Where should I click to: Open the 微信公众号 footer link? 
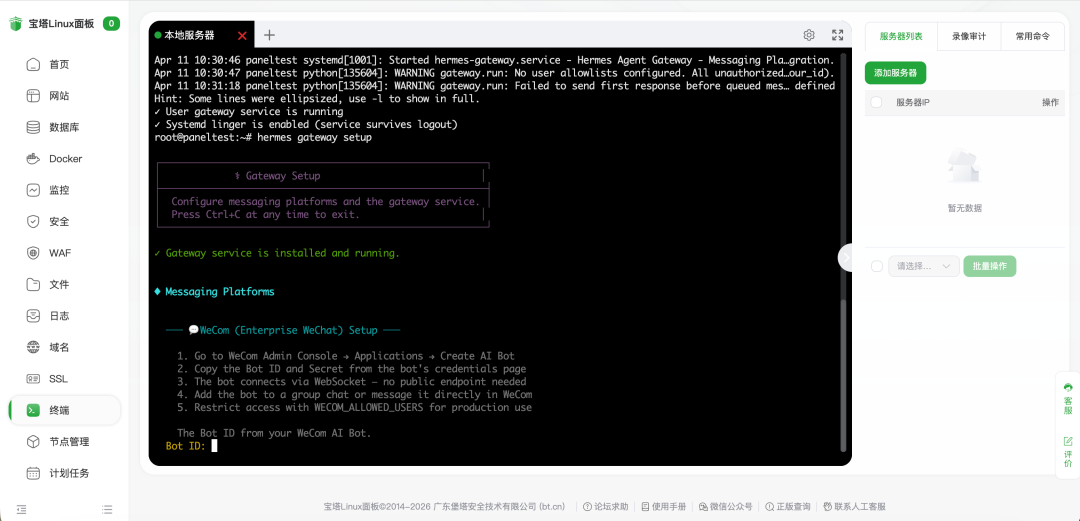click(725, 507)
